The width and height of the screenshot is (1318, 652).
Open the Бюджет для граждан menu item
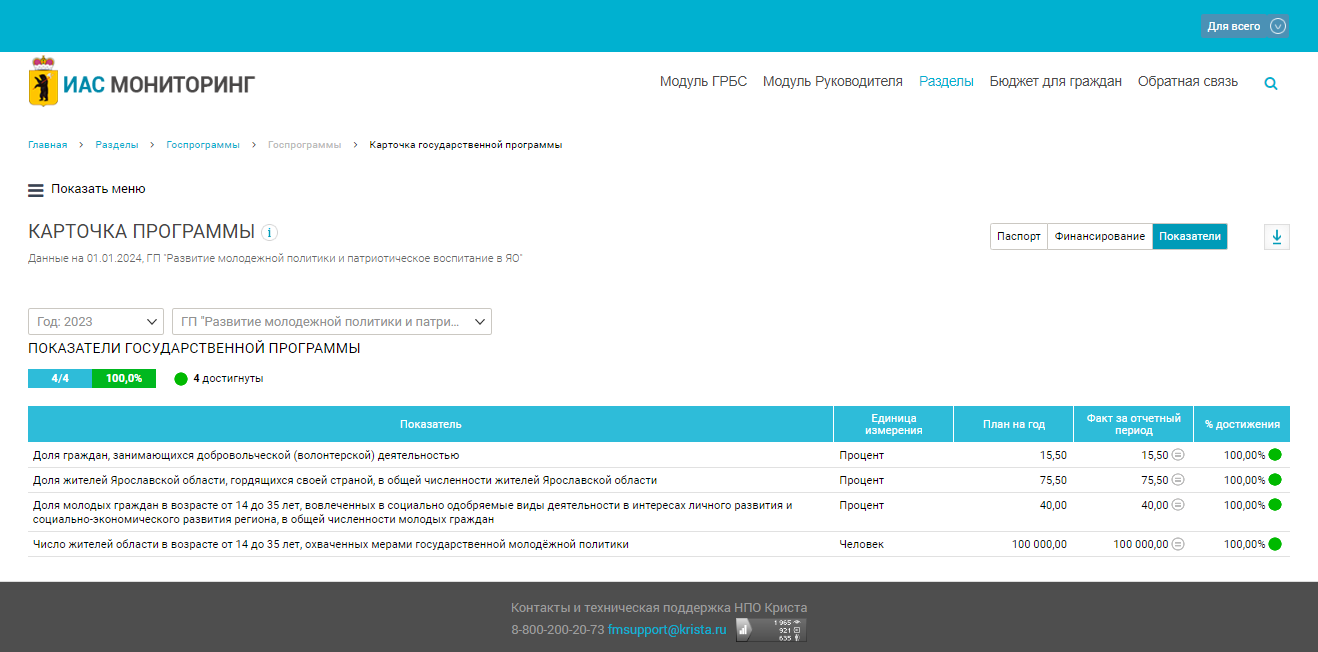click(1055, 82)
